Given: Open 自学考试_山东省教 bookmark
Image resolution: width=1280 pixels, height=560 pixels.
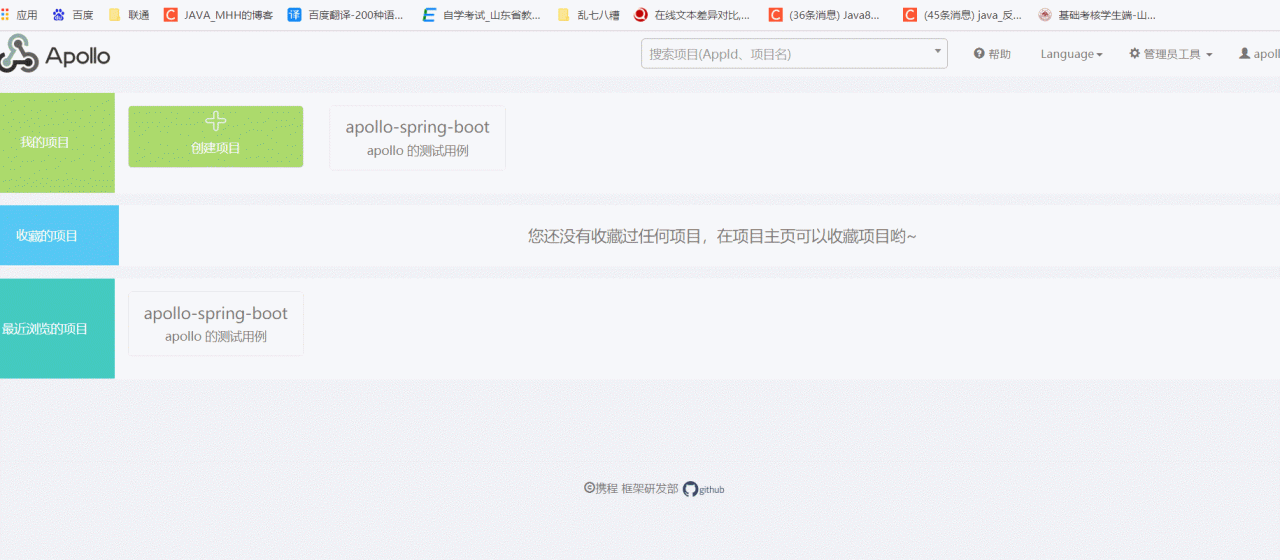Looking at the screenshot, I should 482,15.
